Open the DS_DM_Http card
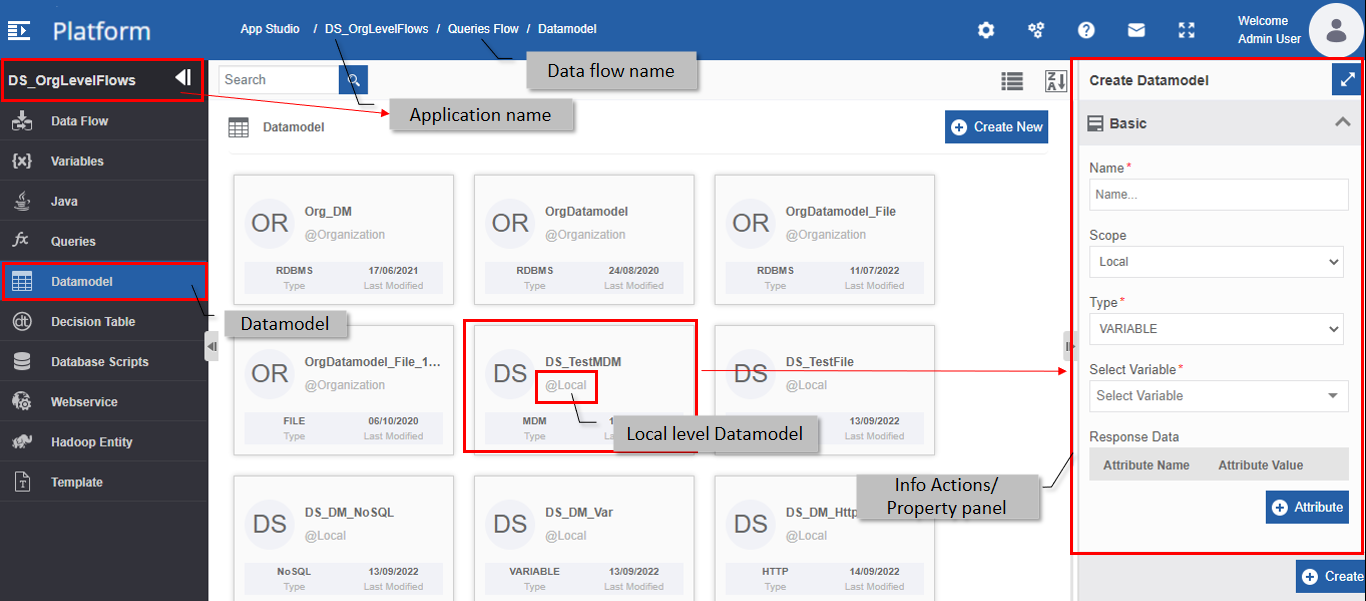1366x601 pixels. click(x=824, y=538)
